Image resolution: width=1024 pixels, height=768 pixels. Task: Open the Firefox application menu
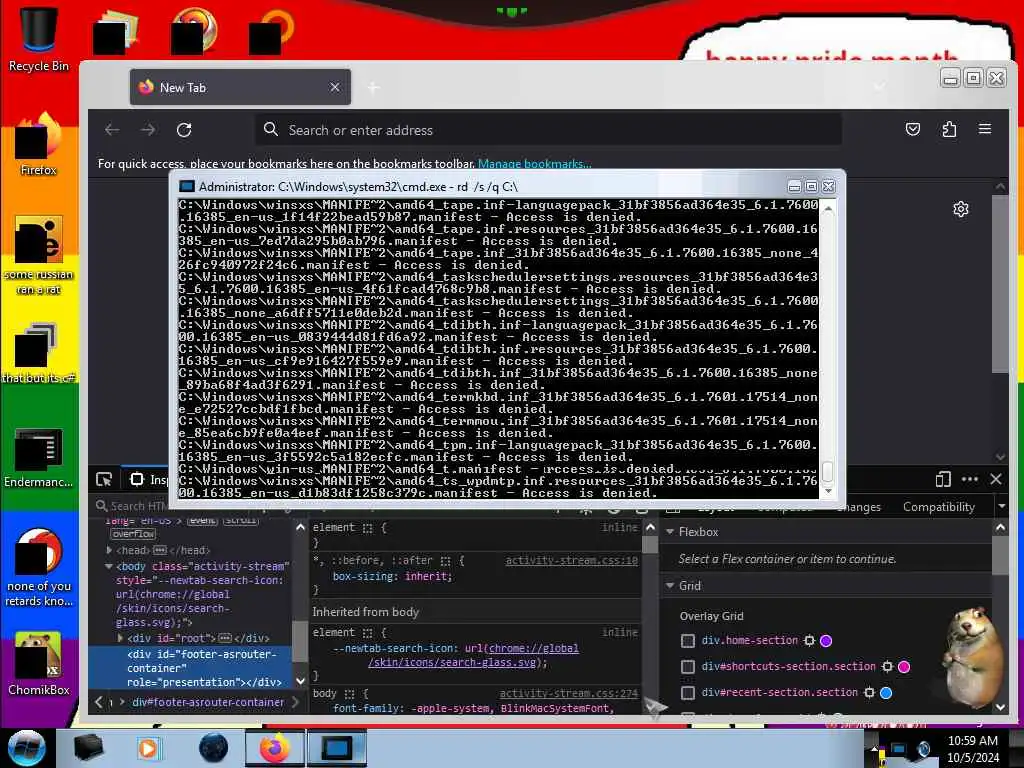[985, 129]
